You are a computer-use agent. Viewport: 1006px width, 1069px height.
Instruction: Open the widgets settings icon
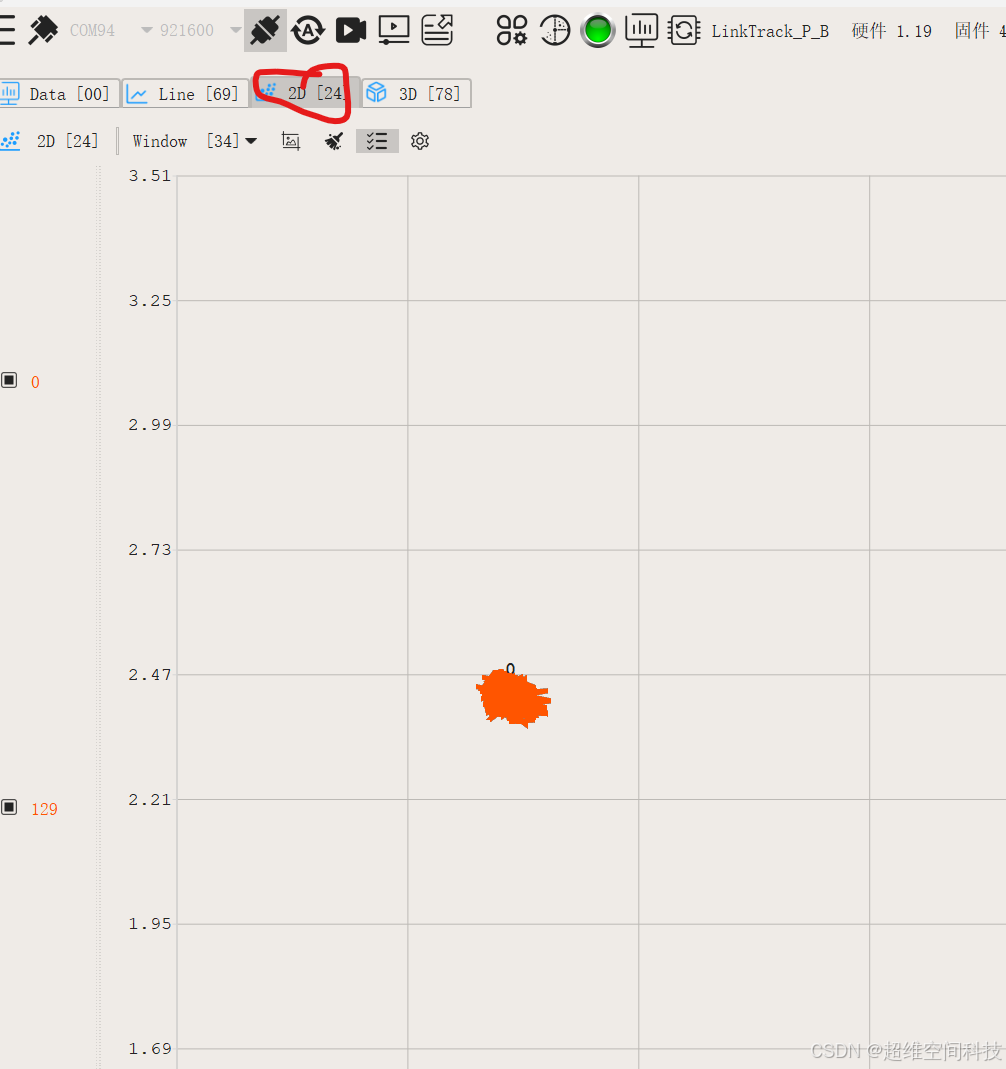pyautogui.click(x=512, y=31)
